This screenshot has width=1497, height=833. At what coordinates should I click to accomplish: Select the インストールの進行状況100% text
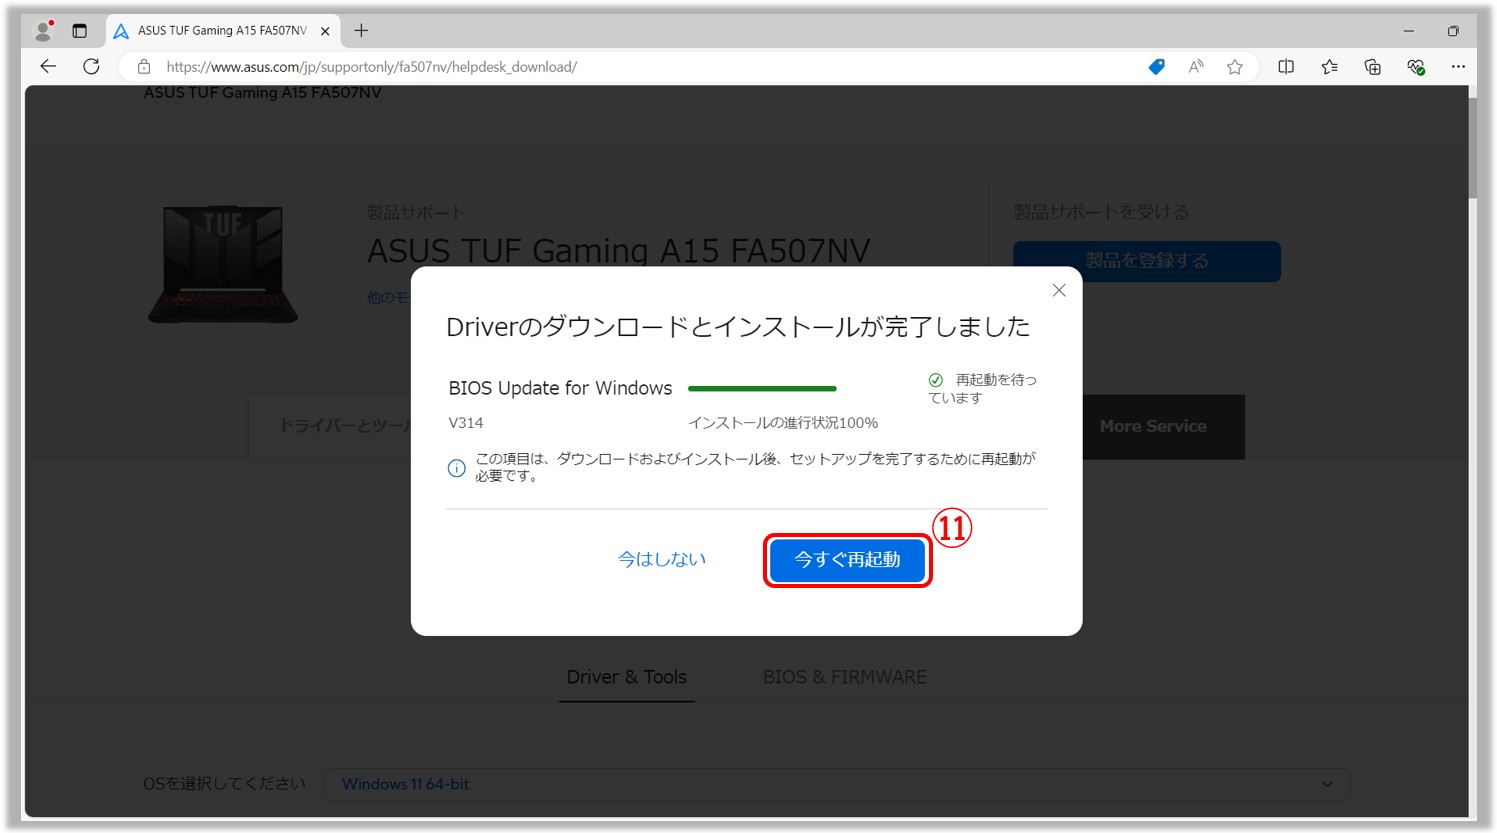783,423
